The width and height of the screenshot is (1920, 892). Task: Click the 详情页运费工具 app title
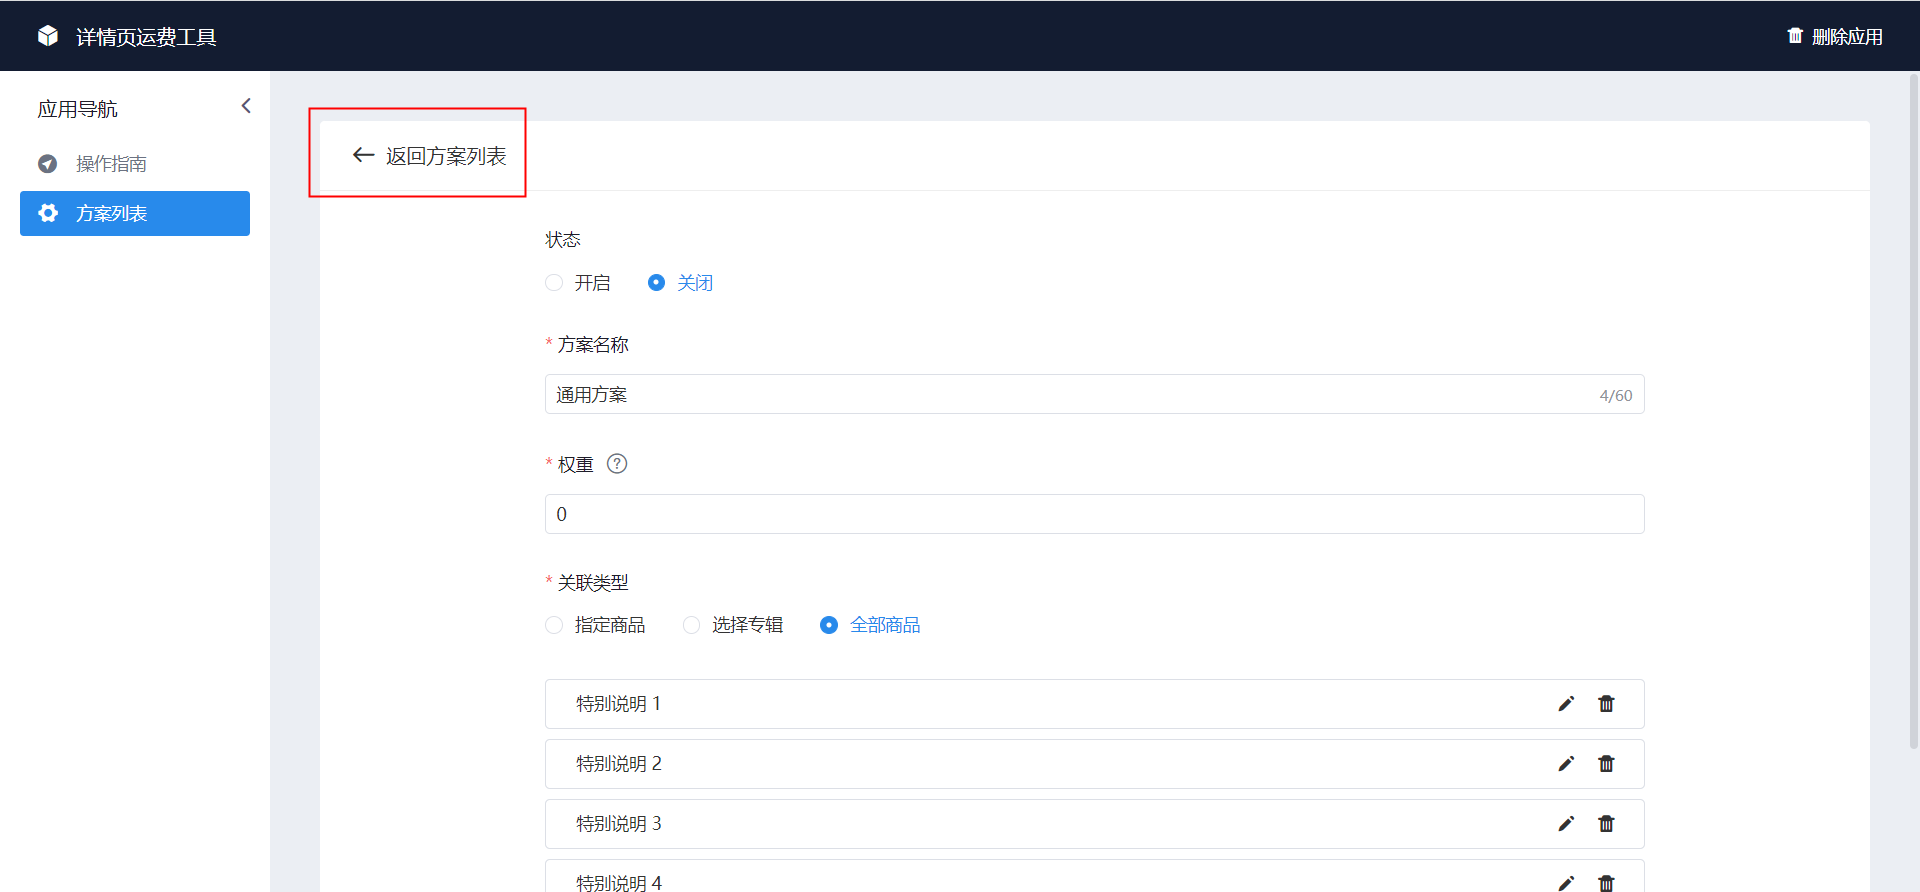click(x=146, y=37)
